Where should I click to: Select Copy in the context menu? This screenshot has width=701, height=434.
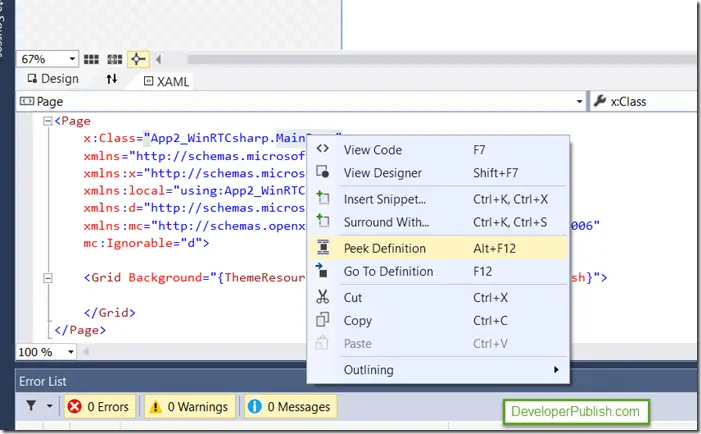coord(438,321)
